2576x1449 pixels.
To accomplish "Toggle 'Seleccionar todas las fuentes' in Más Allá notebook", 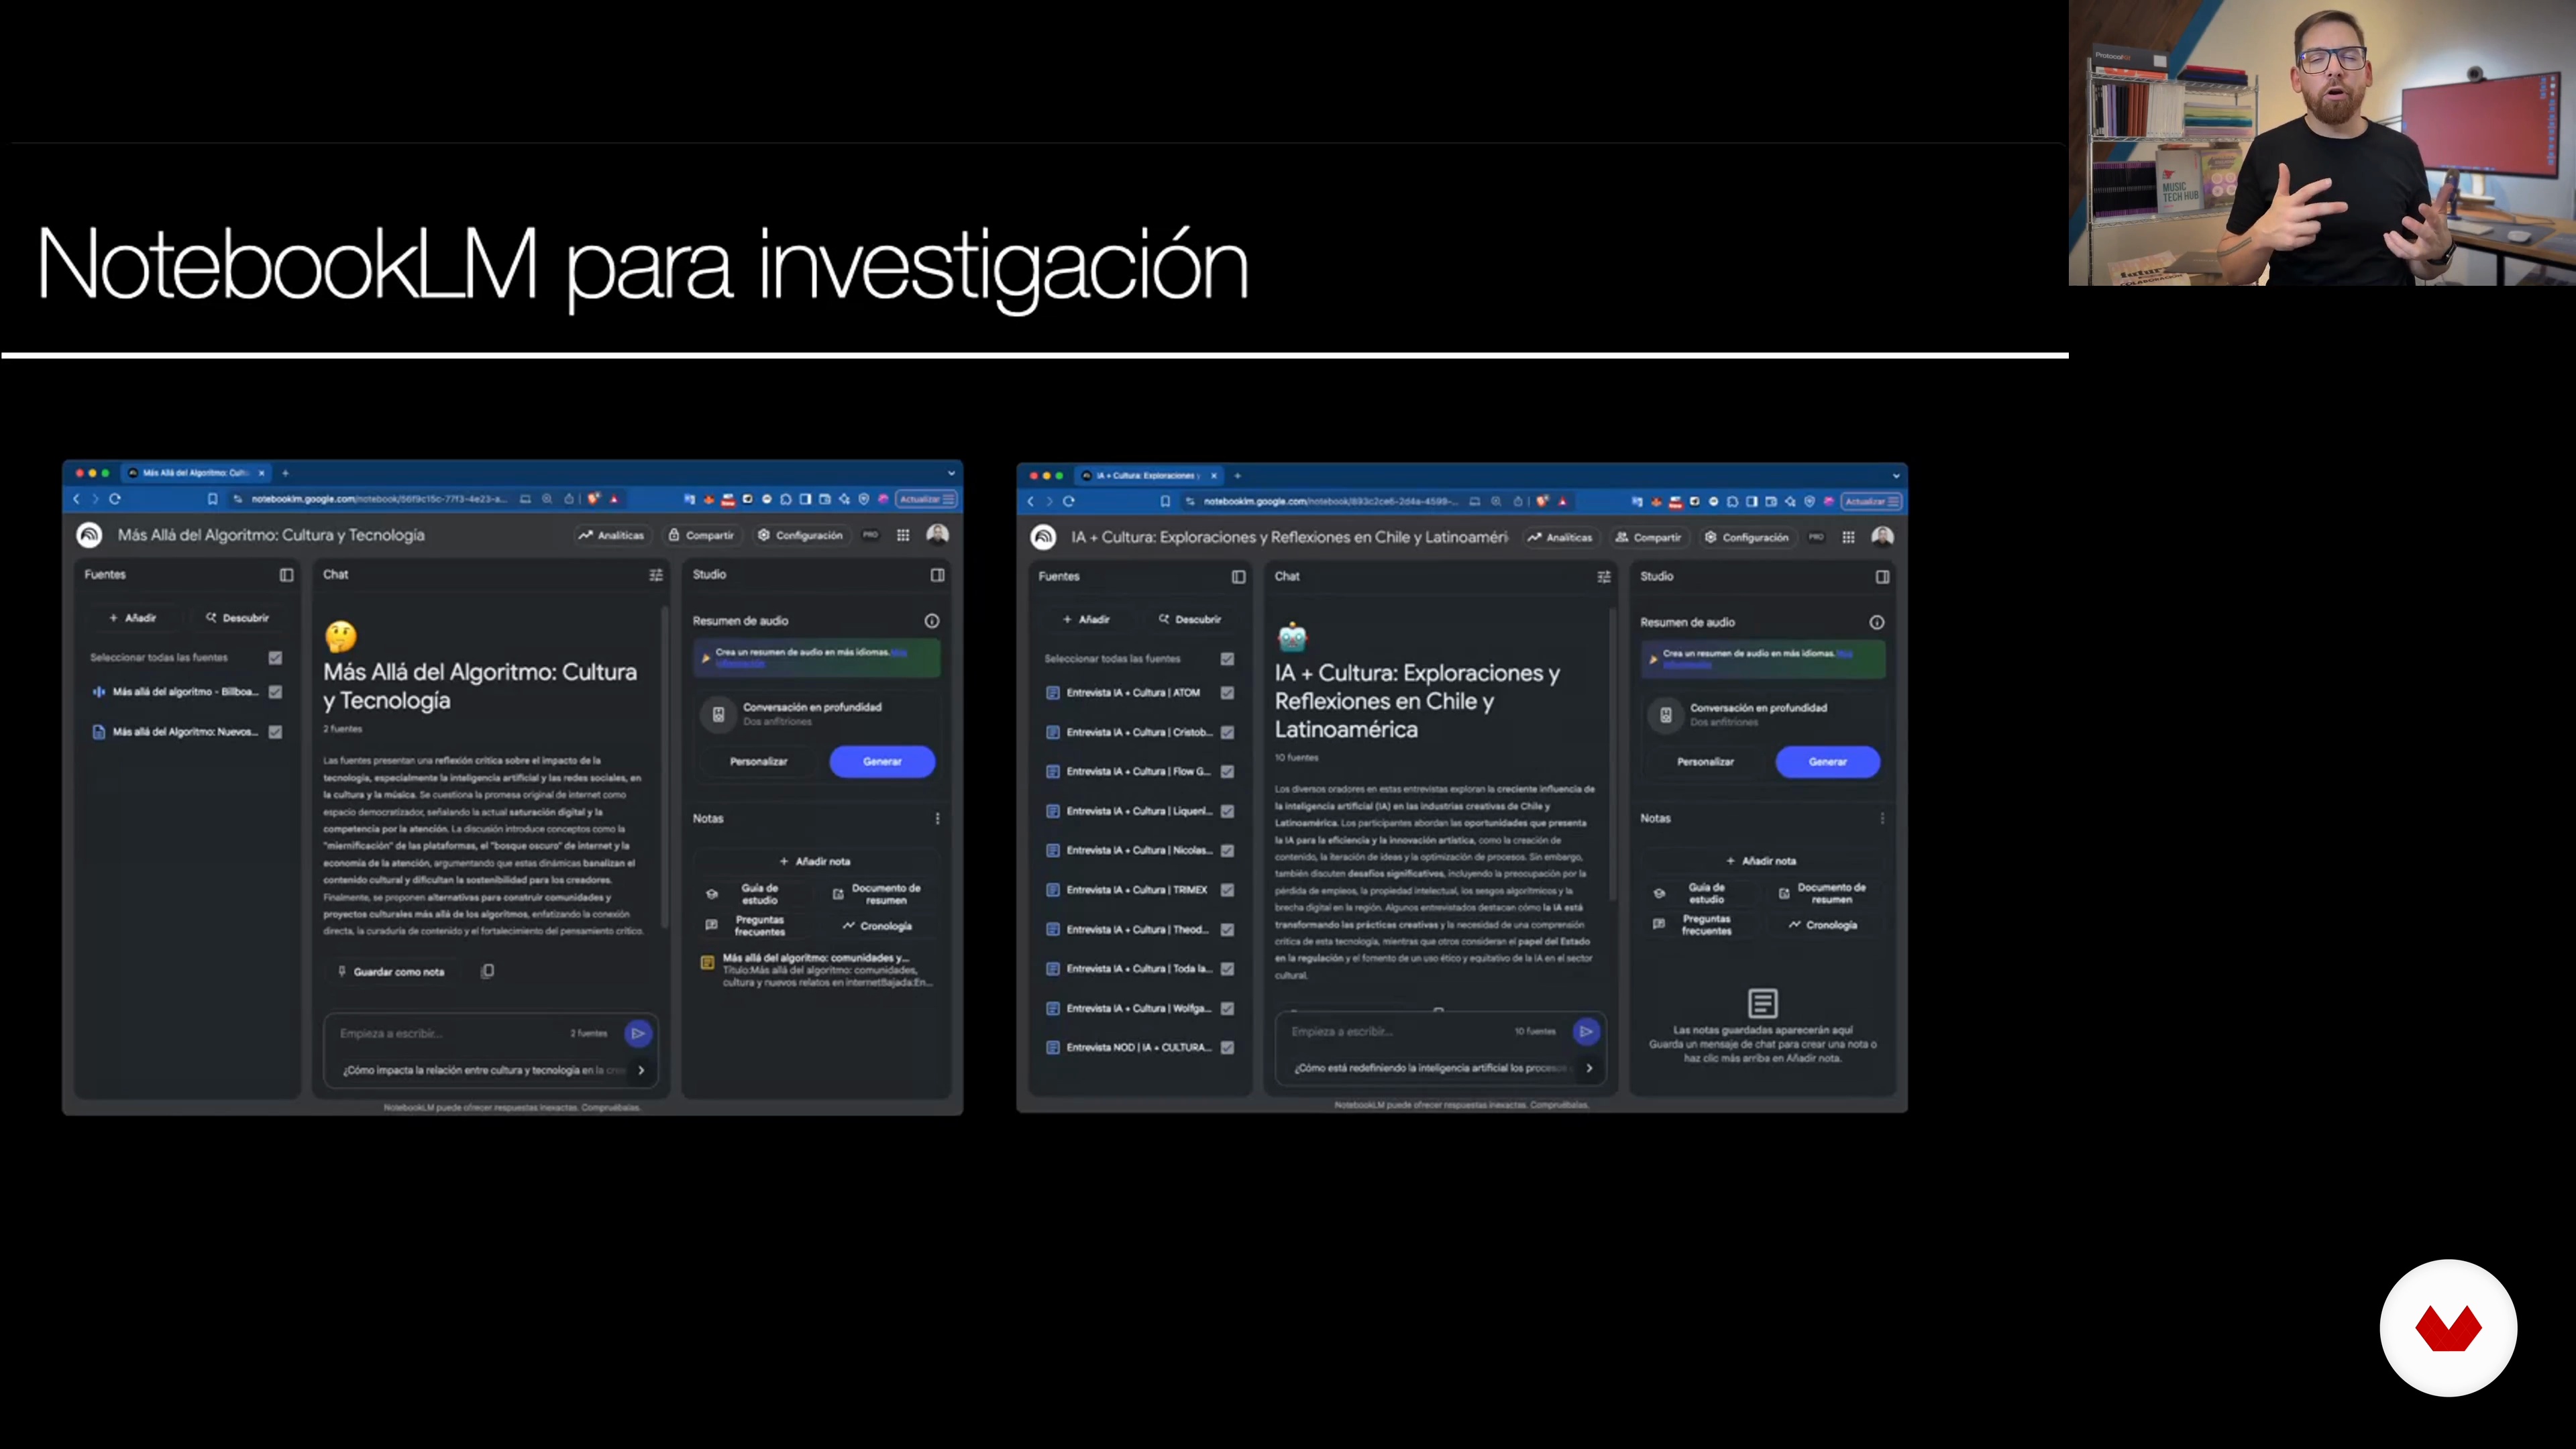I will coord(275,658).
